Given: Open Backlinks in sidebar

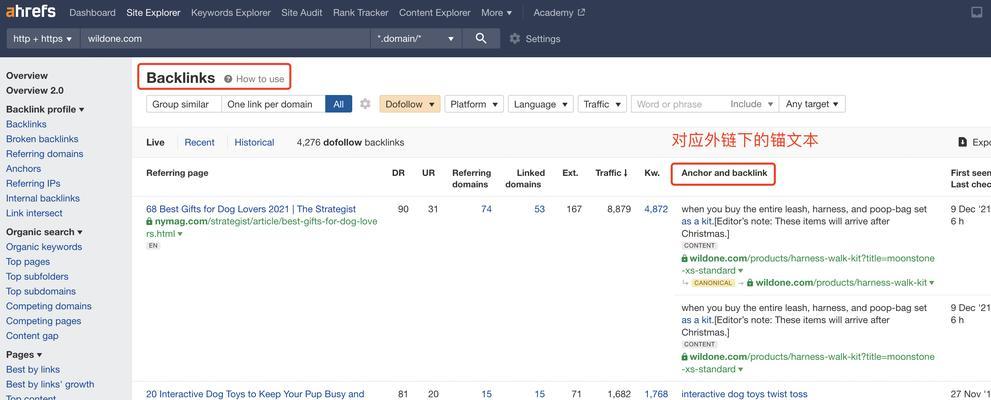Looking at the screenshot, I should point(27,124).
